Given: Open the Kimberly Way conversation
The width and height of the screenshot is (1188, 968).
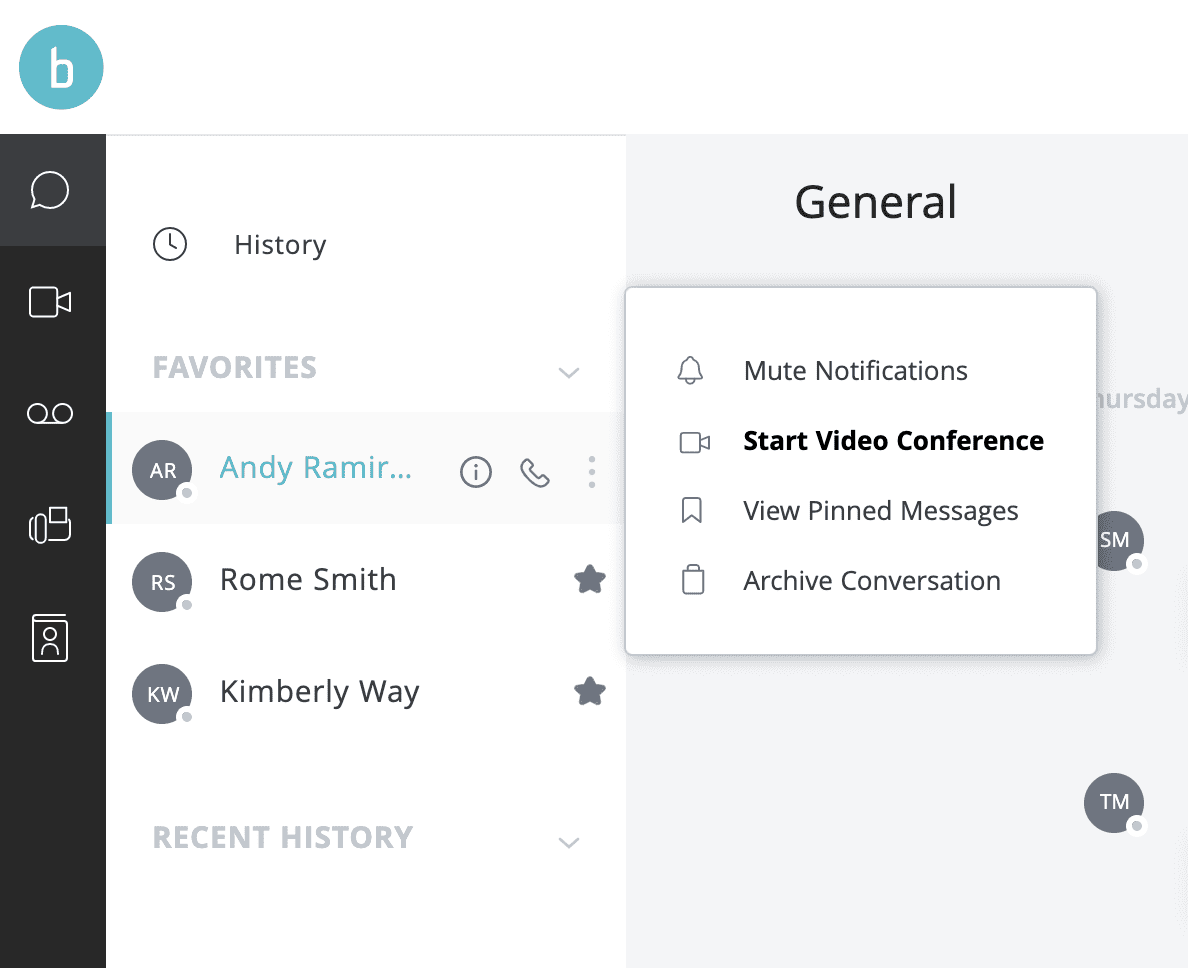Looking at the screenshot, I should pyautogui.click(x=319, y=692).
